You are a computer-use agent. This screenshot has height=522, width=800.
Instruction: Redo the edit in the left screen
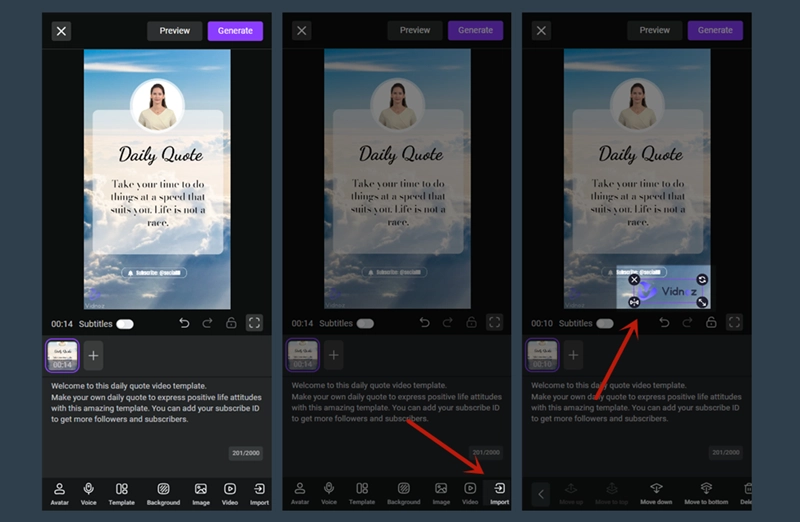pyautogui.click(x=207, y=323)
